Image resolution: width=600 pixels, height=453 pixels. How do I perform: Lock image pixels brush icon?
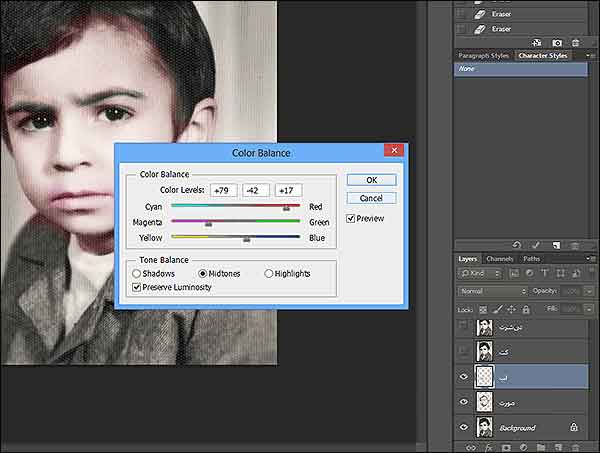tap(497, 309)
